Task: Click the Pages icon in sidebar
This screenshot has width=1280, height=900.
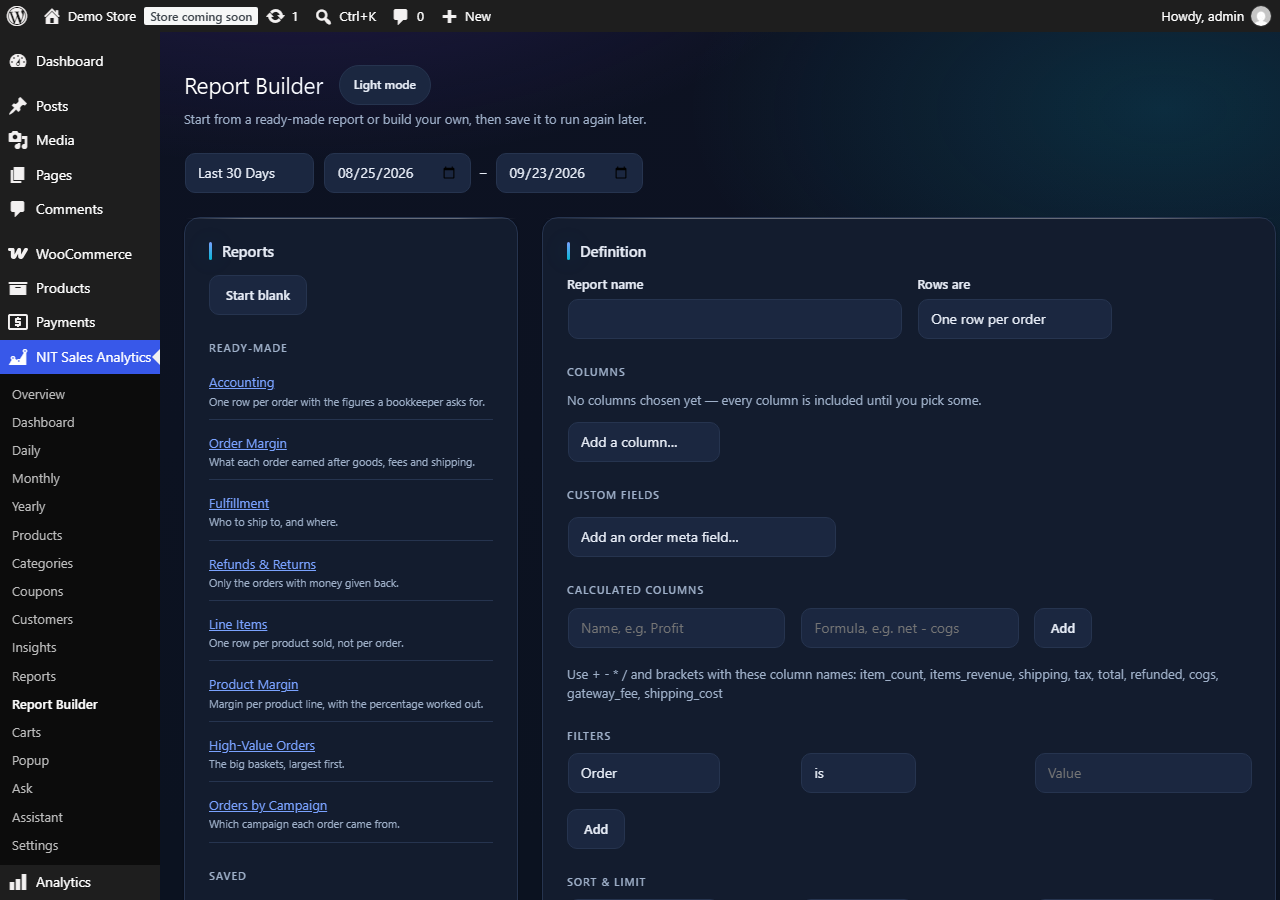Action: point(18,175)
